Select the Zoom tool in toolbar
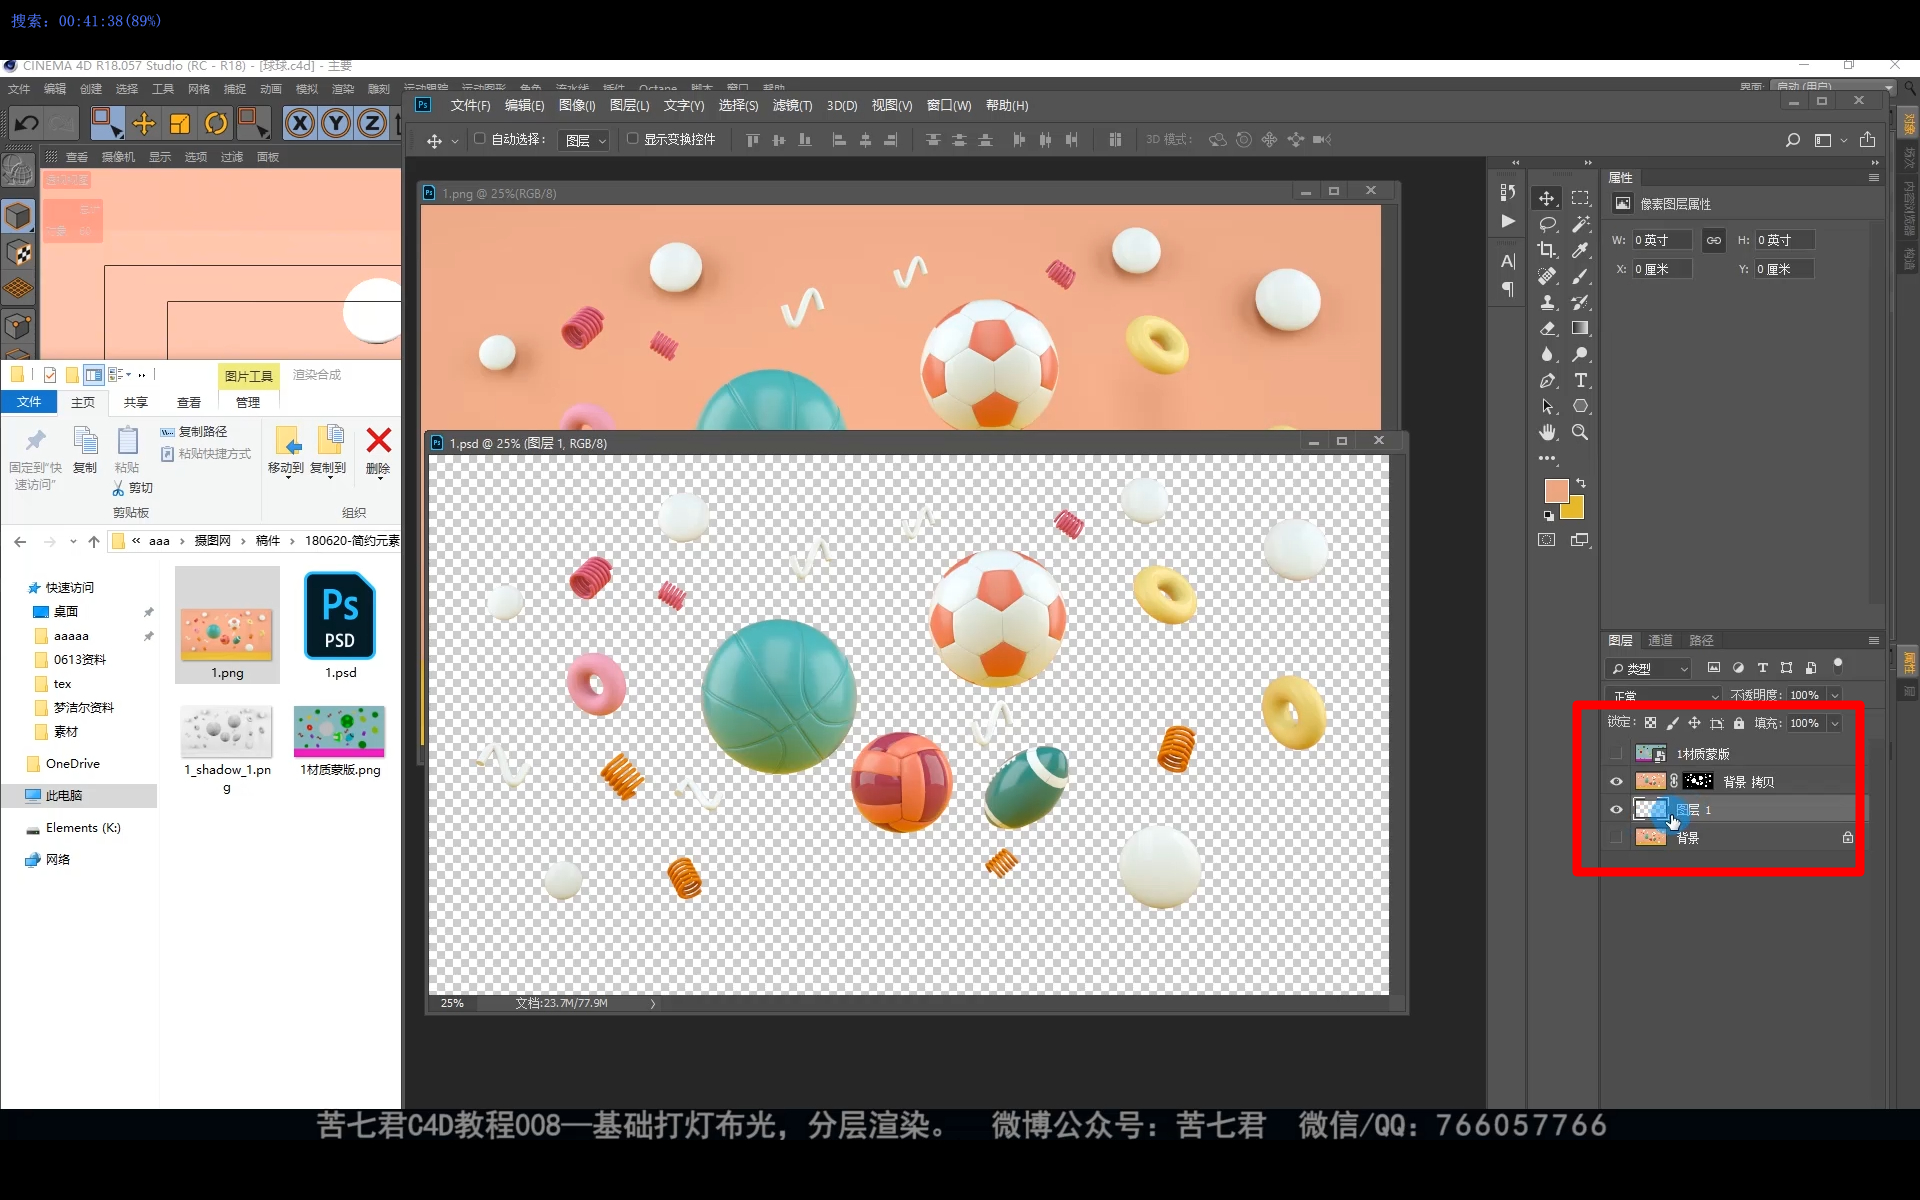1920x1200 pixels. tap(1580, 432)
